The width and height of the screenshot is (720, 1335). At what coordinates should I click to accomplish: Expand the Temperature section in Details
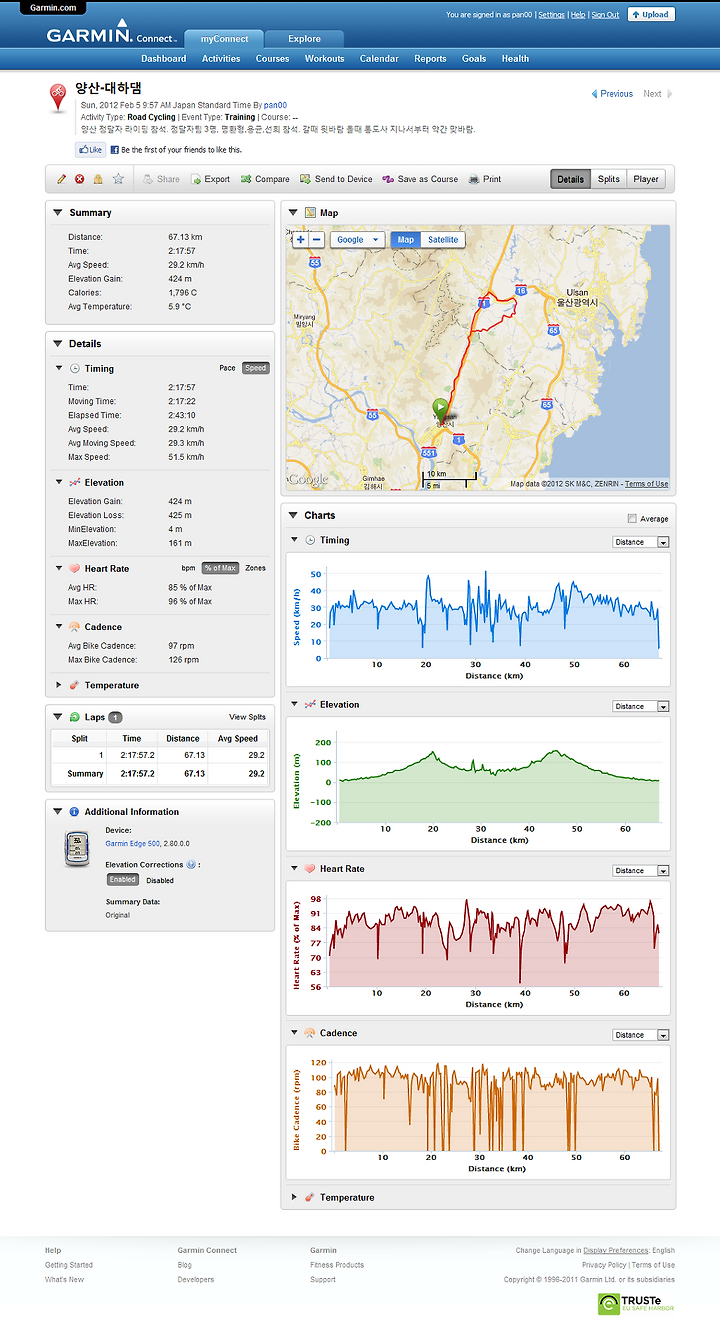(x=58, y=685)
